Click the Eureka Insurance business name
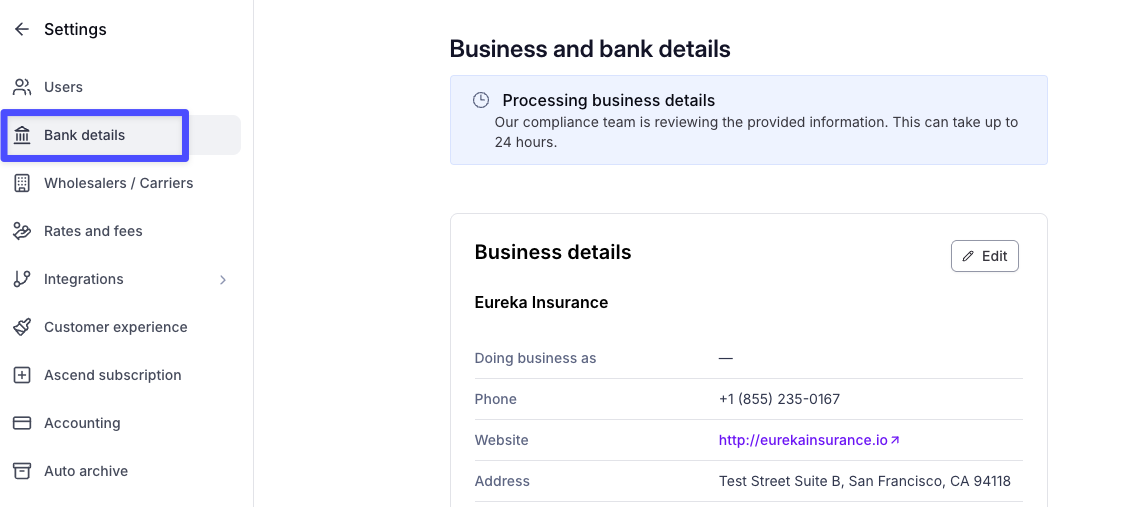Screen dimensions: 1138x507 coord(541,302)
